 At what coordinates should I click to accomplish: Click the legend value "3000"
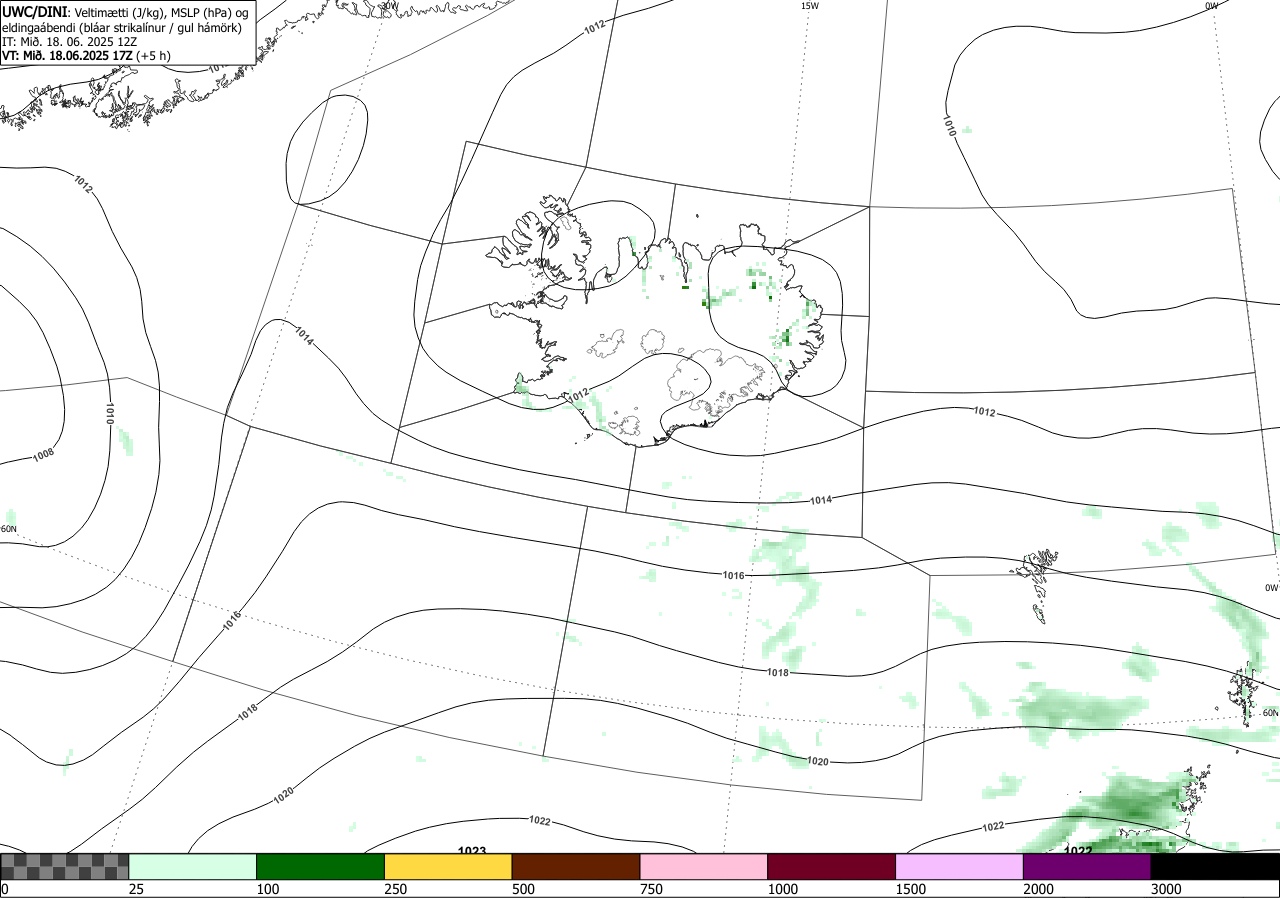(1167, 889)
